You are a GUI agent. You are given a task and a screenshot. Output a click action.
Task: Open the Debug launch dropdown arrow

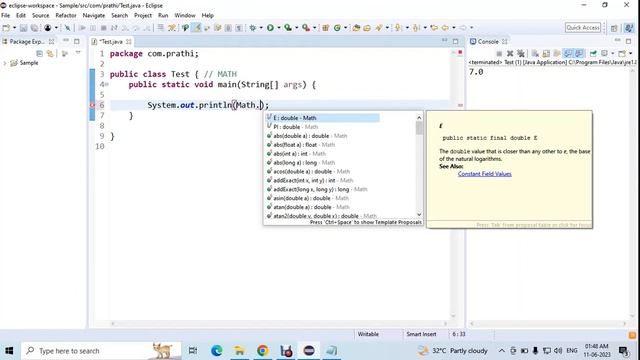point(261,28)
